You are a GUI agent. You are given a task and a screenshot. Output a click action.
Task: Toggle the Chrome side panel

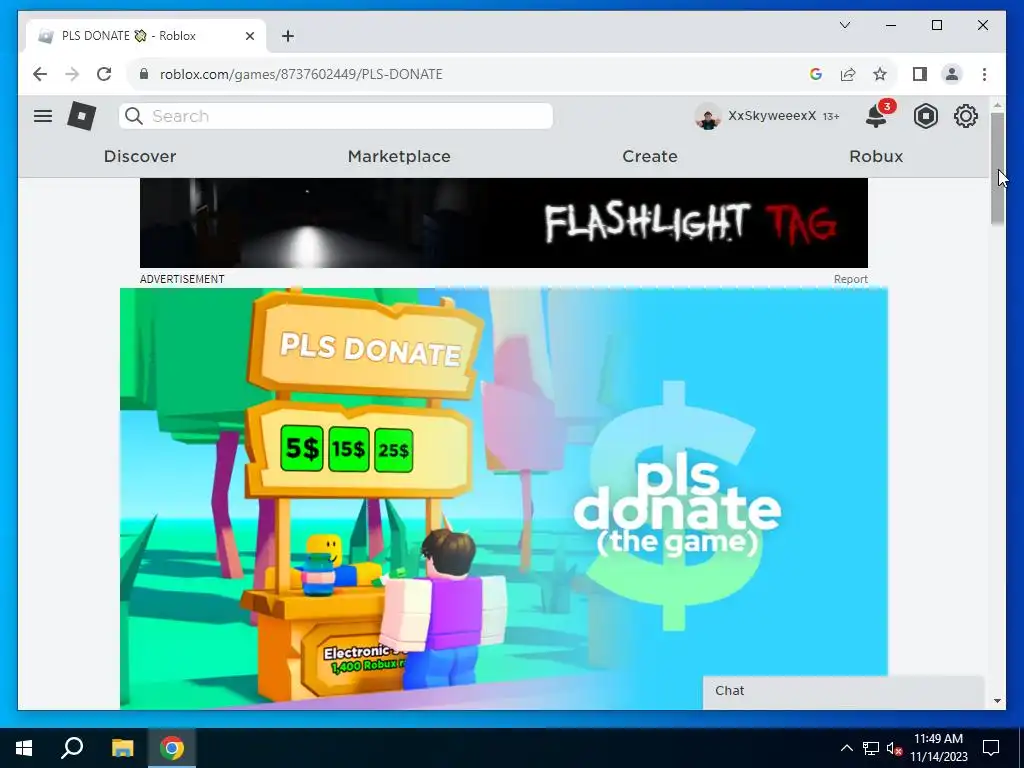click(920, 74)
